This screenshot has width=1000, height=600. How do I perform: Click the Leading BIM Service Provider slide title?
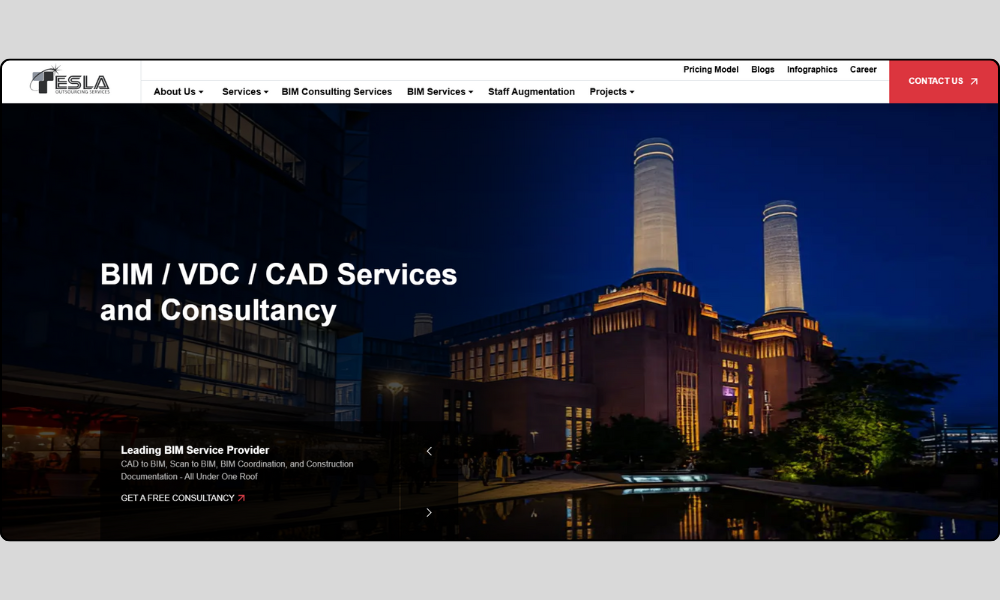pos(195,450)
